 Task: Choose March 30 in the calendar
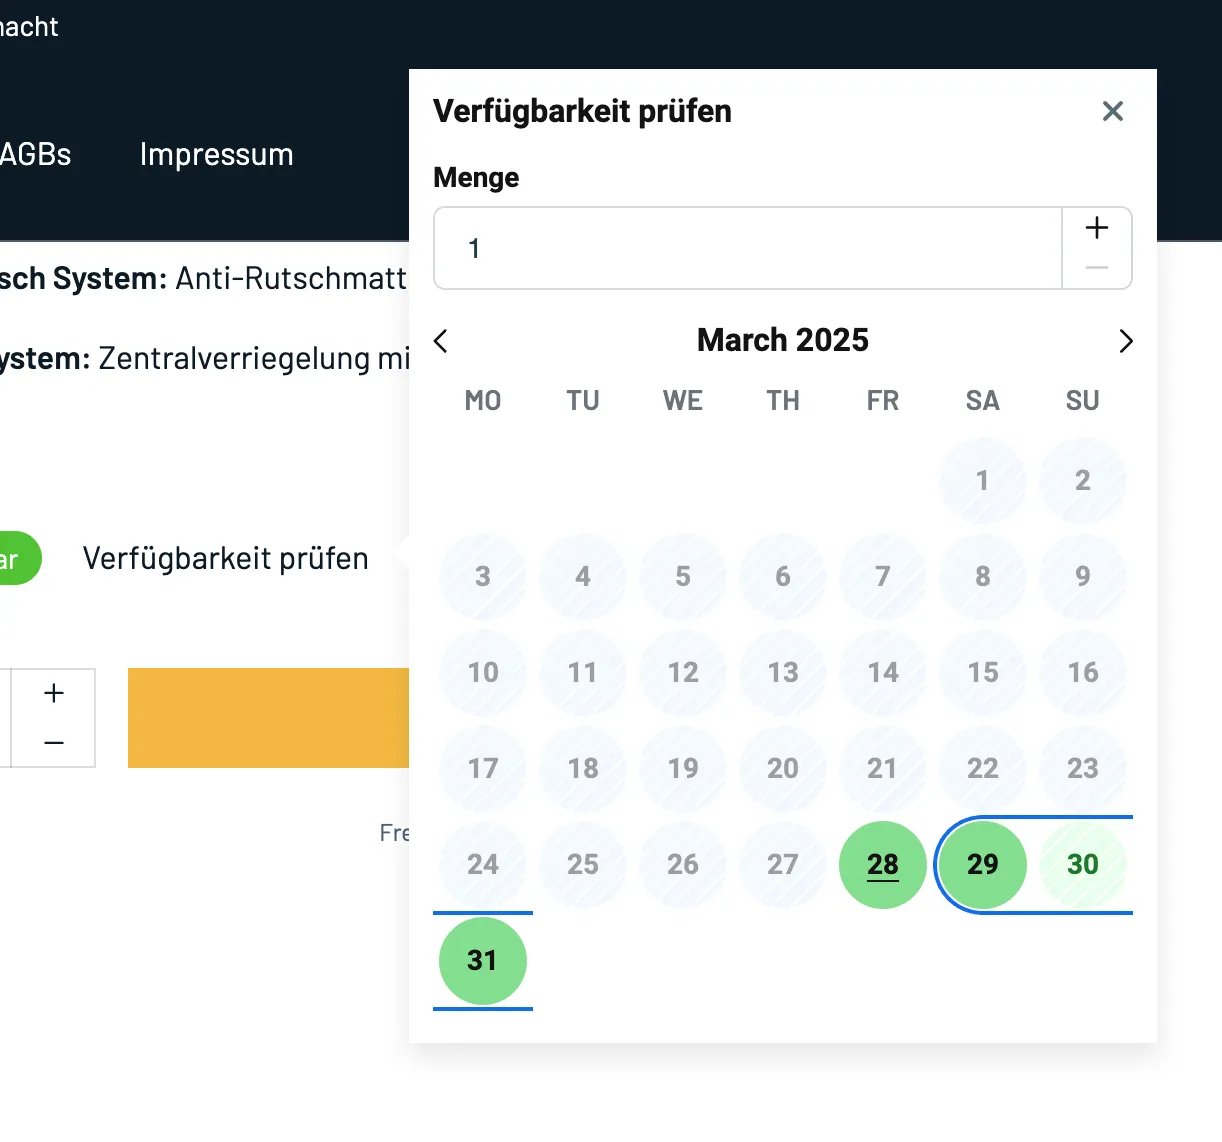1082,864
